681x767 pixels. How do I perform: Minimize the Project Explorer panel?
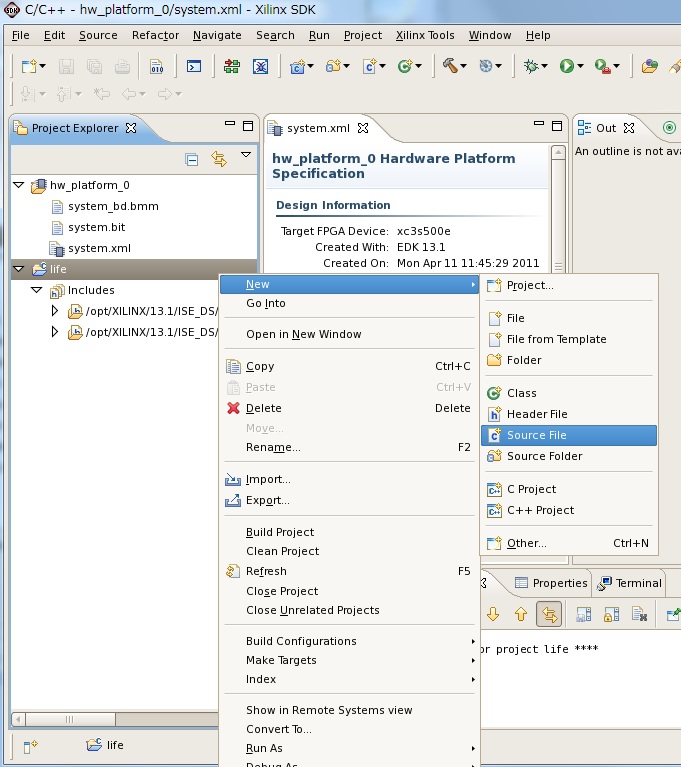[229, 124]
